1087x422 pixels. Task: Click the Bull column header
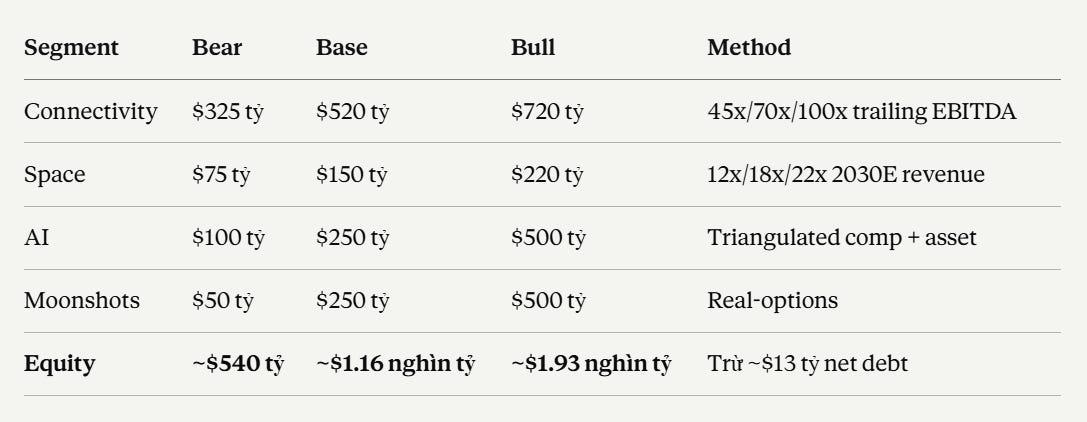pos(533,48)
